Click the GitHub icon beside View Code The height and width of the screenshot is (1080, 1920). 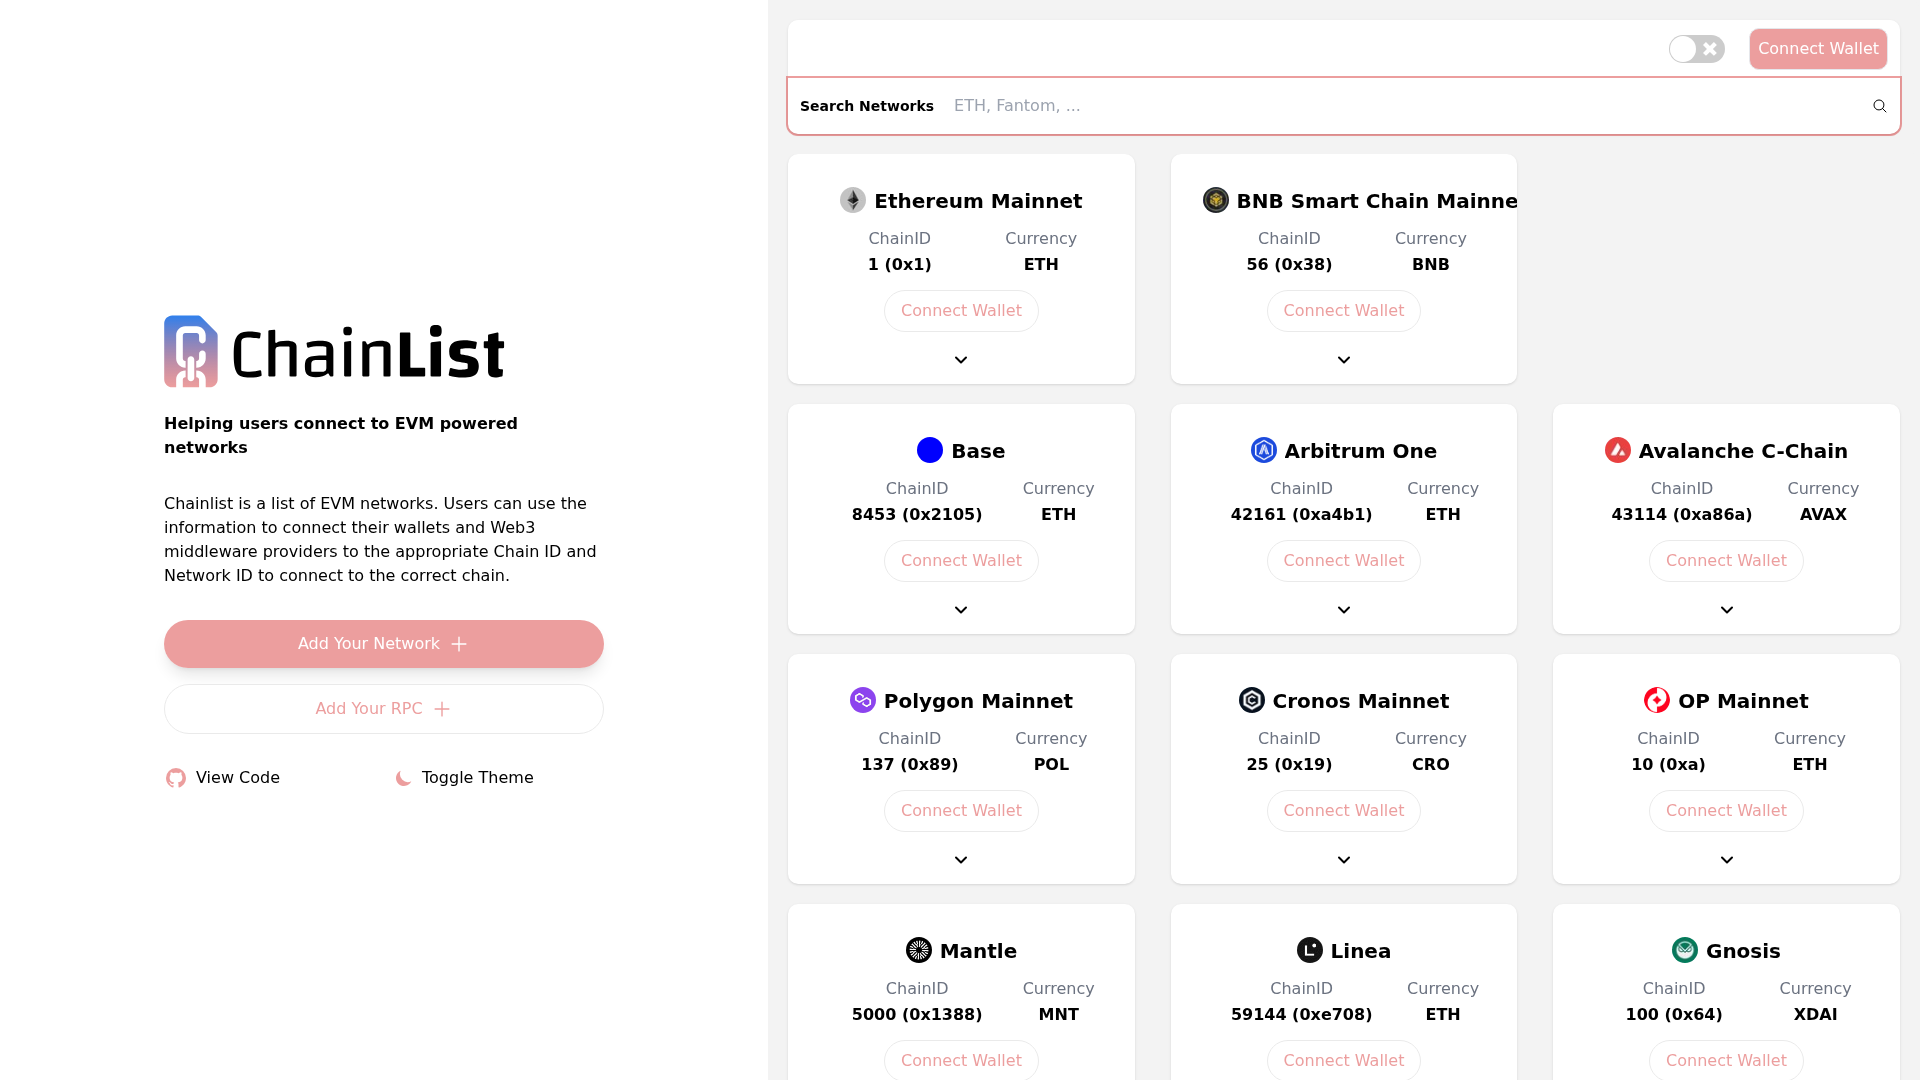point(176,778)
